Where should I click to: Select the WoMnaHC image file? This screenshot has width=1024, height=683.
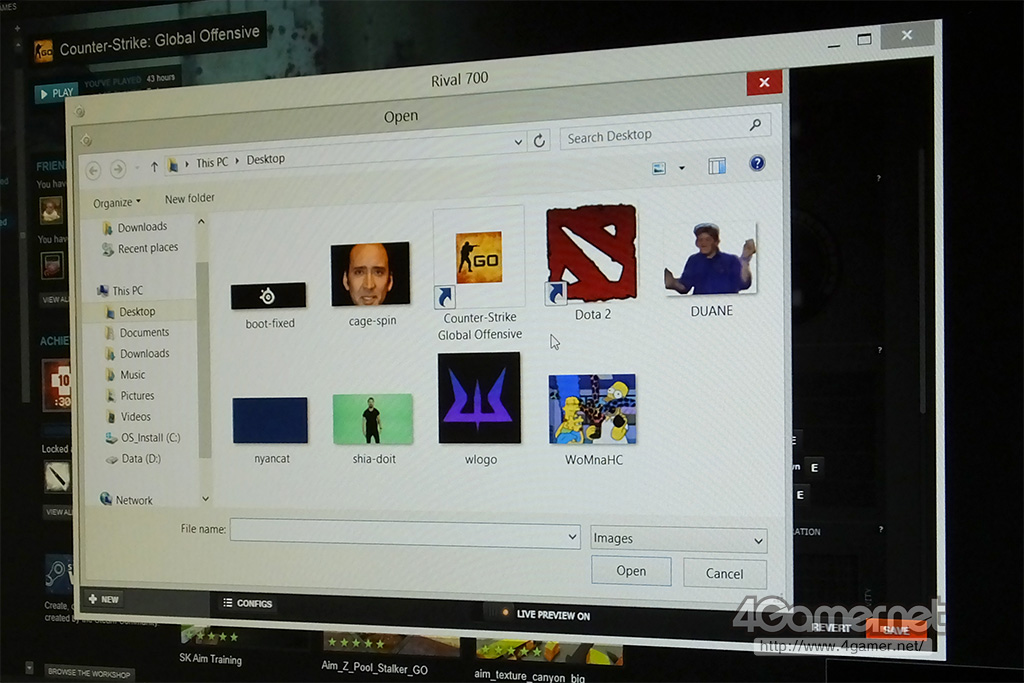click(x=593, y=419)
